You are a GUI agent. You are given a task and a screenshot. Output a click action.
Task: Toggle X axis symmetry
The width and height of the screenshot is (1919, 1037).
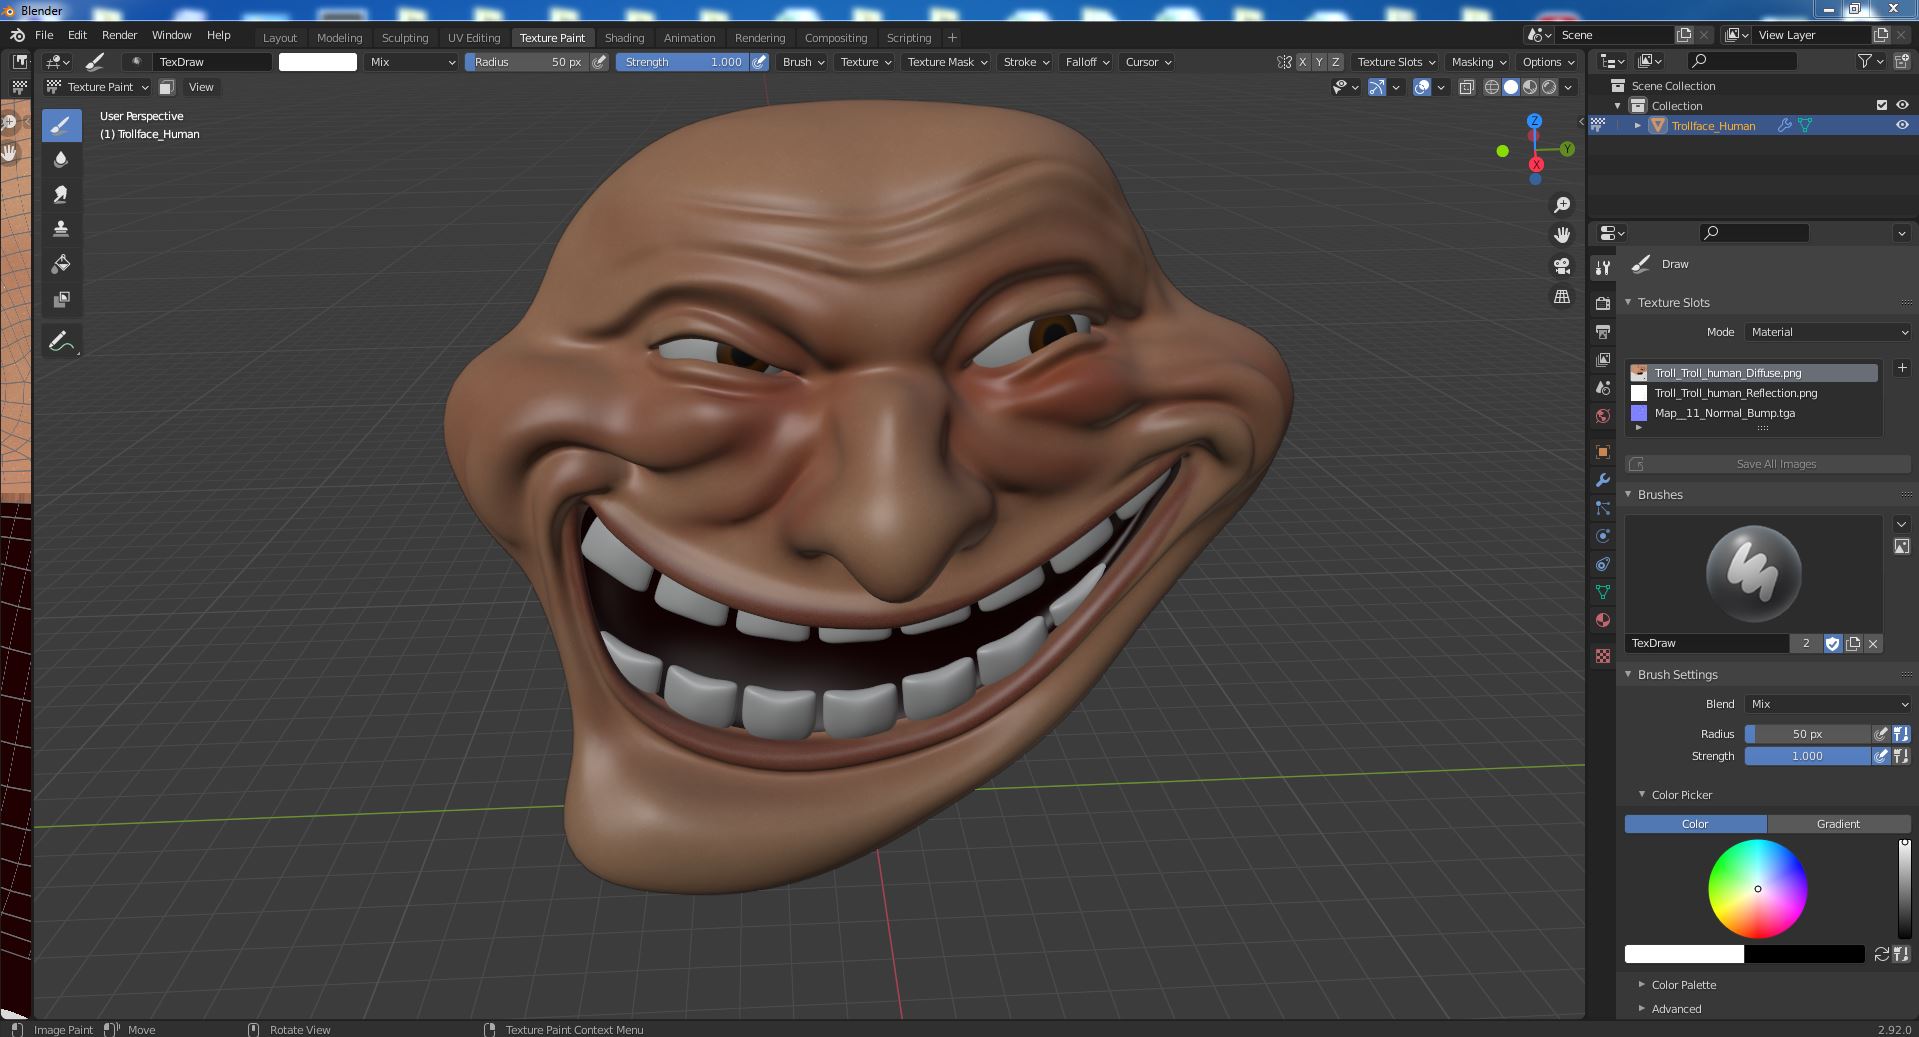1302,62
